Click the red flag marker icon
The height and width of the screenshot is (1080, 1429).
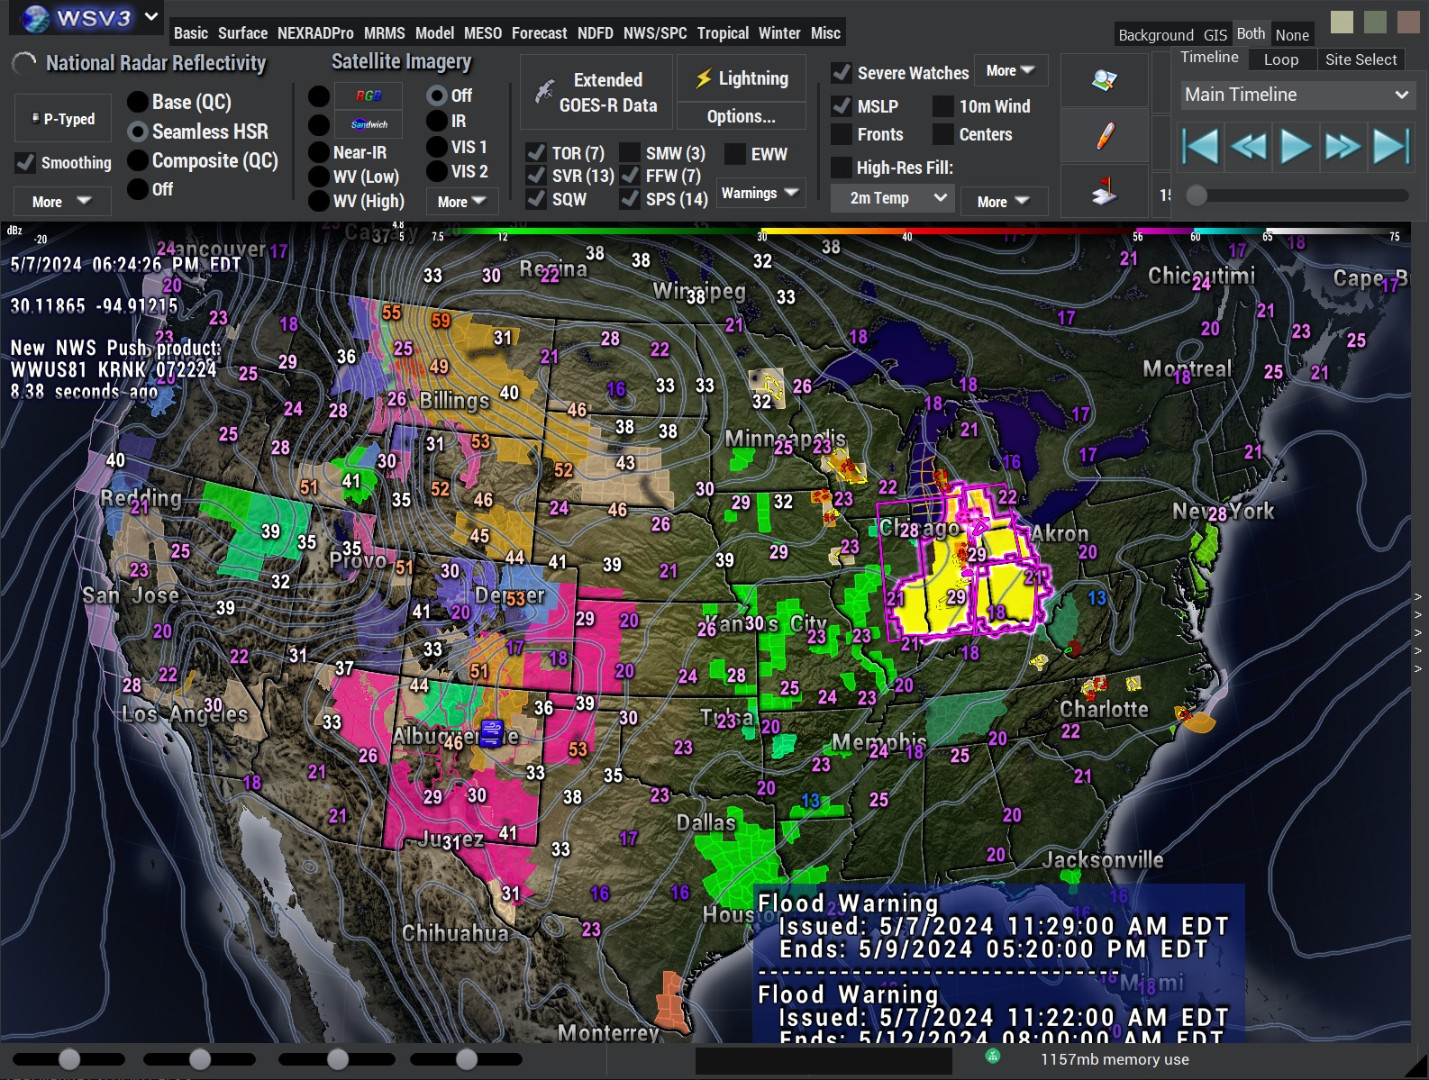1104,190
